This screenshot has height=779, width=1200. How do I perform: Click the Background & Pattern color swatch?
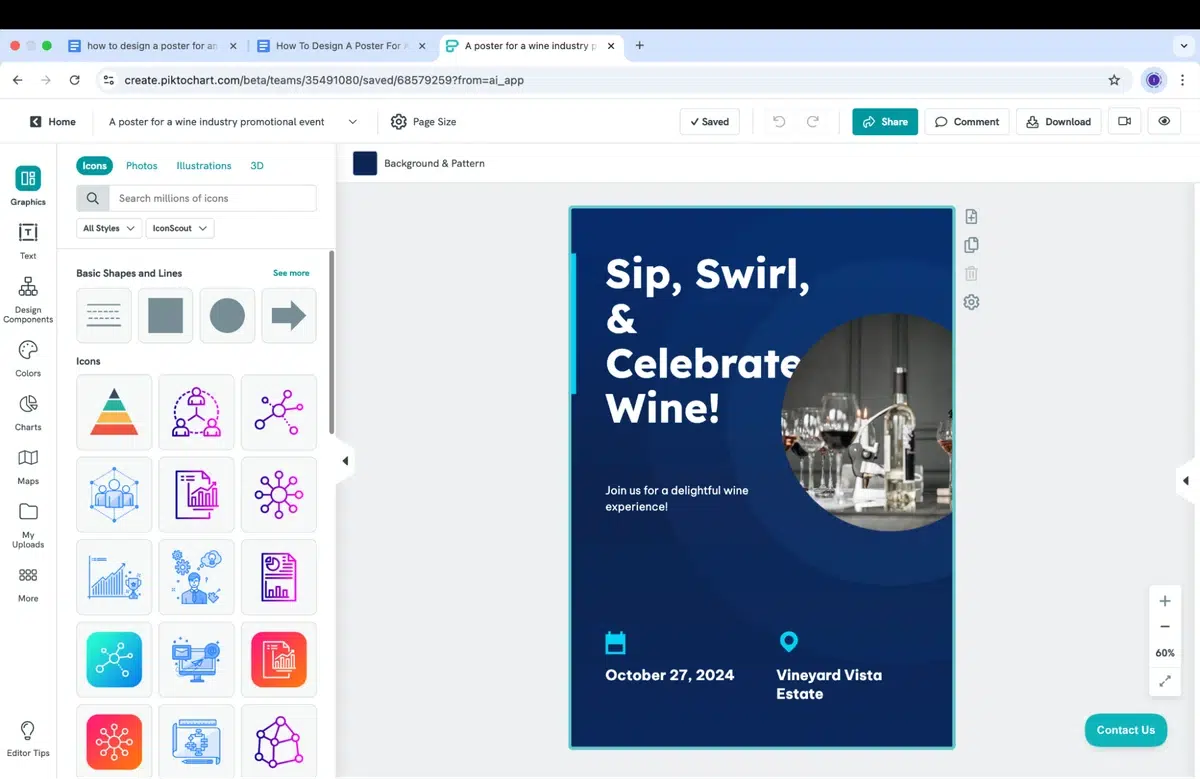364,162
